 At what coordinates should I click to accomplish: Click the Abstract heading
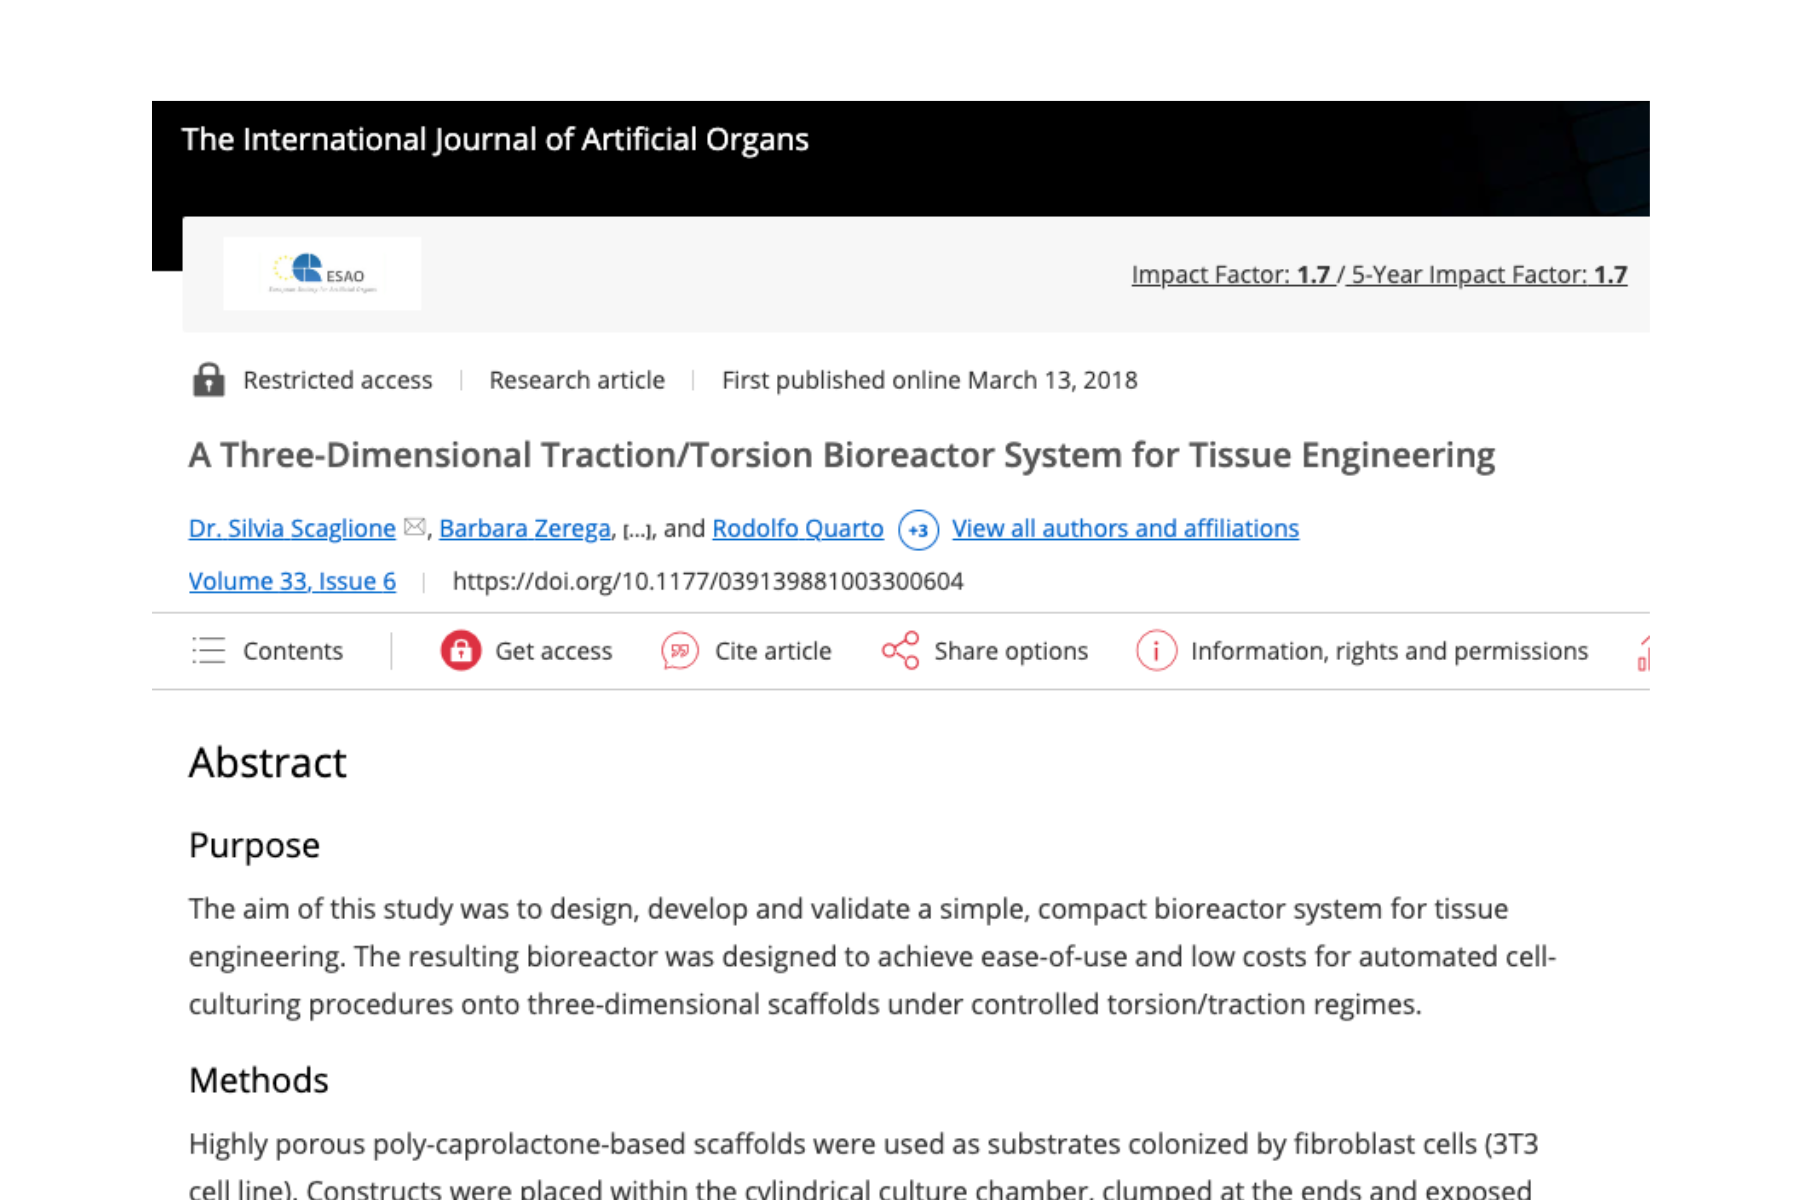[x=268, y=763]
